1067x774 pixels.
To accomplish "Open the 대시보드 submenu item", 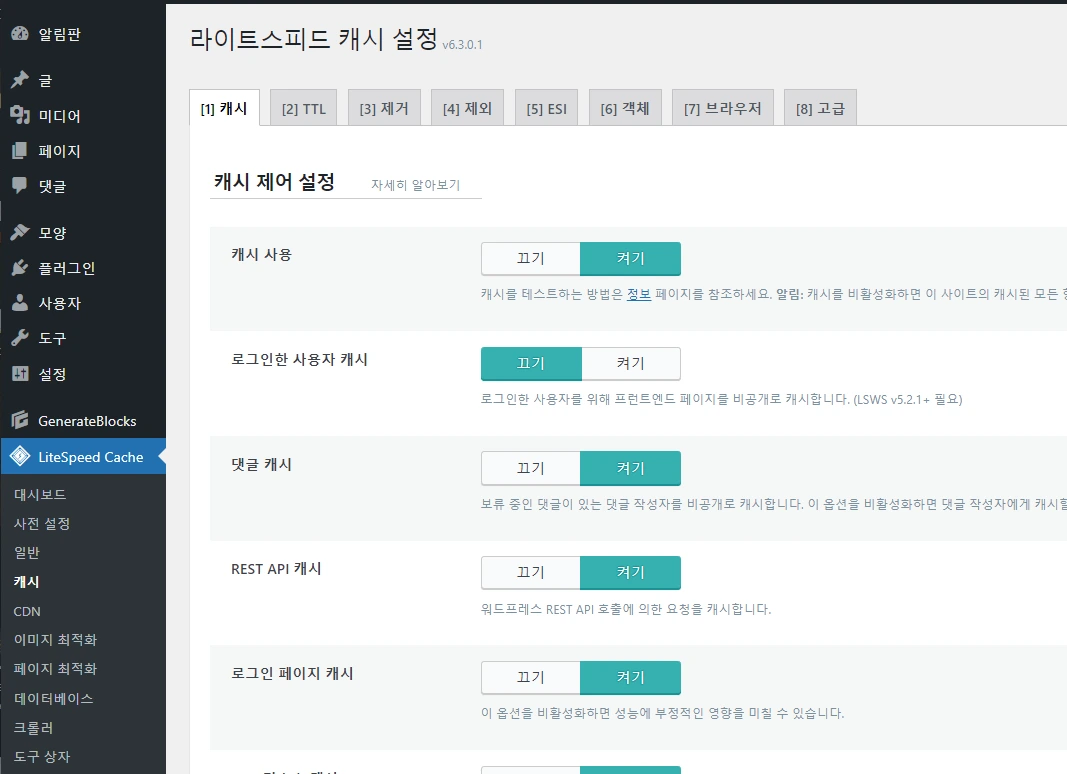I will 39,494.
